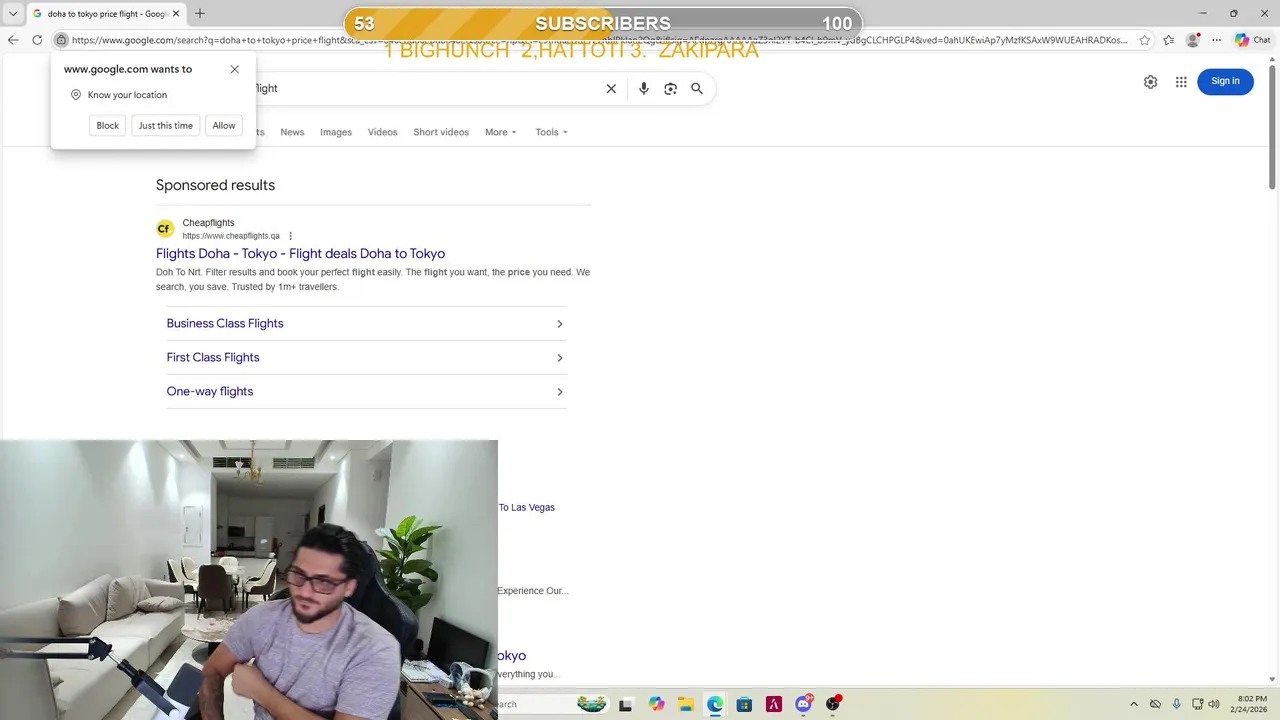Expand the More search filters menu
This screenshot has height=720, width=1280.
click(x=501, y=132)
